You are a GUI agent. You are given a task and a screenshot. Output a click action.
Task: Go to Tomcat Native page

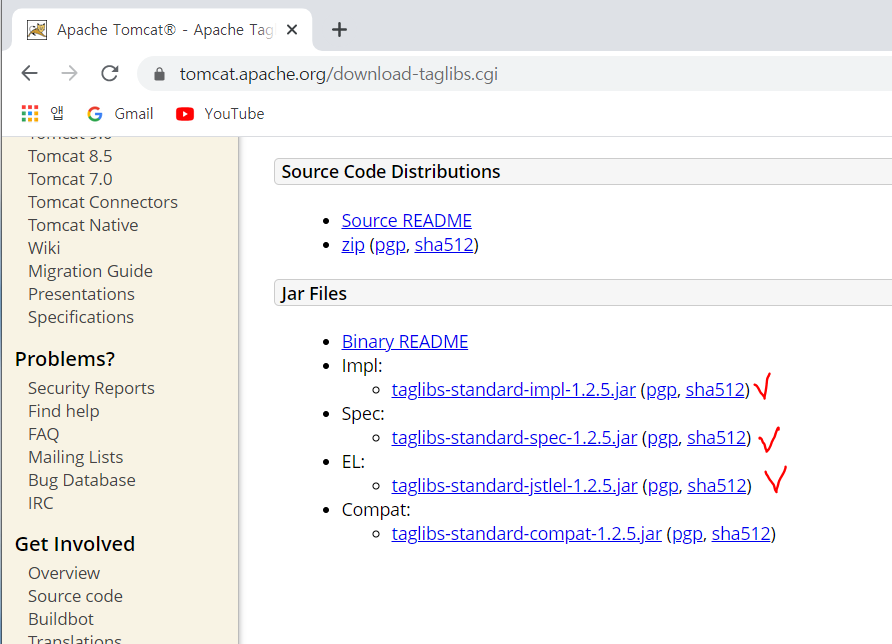(83, 225)
